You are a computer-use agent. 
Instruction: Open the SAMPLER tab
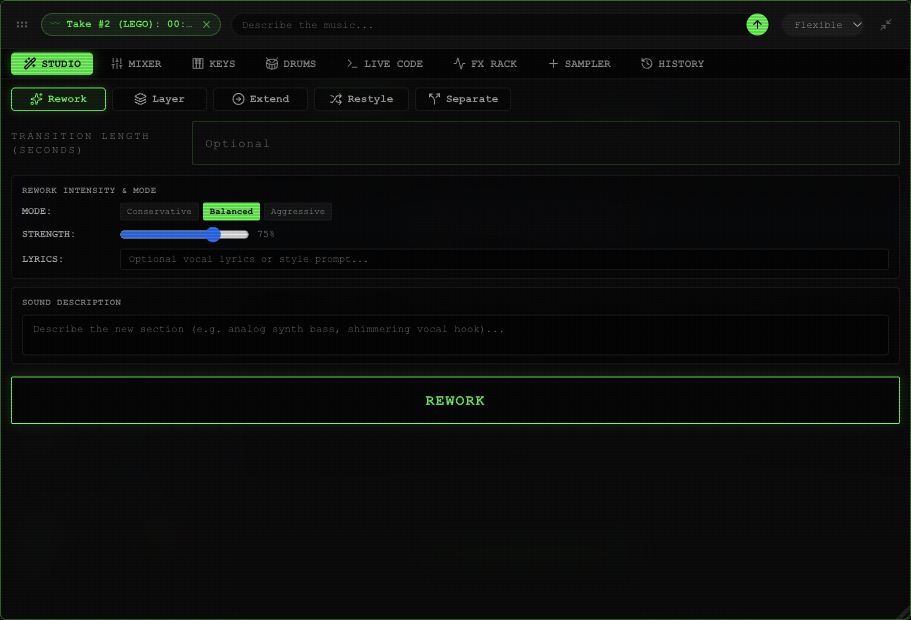point(579,63)
